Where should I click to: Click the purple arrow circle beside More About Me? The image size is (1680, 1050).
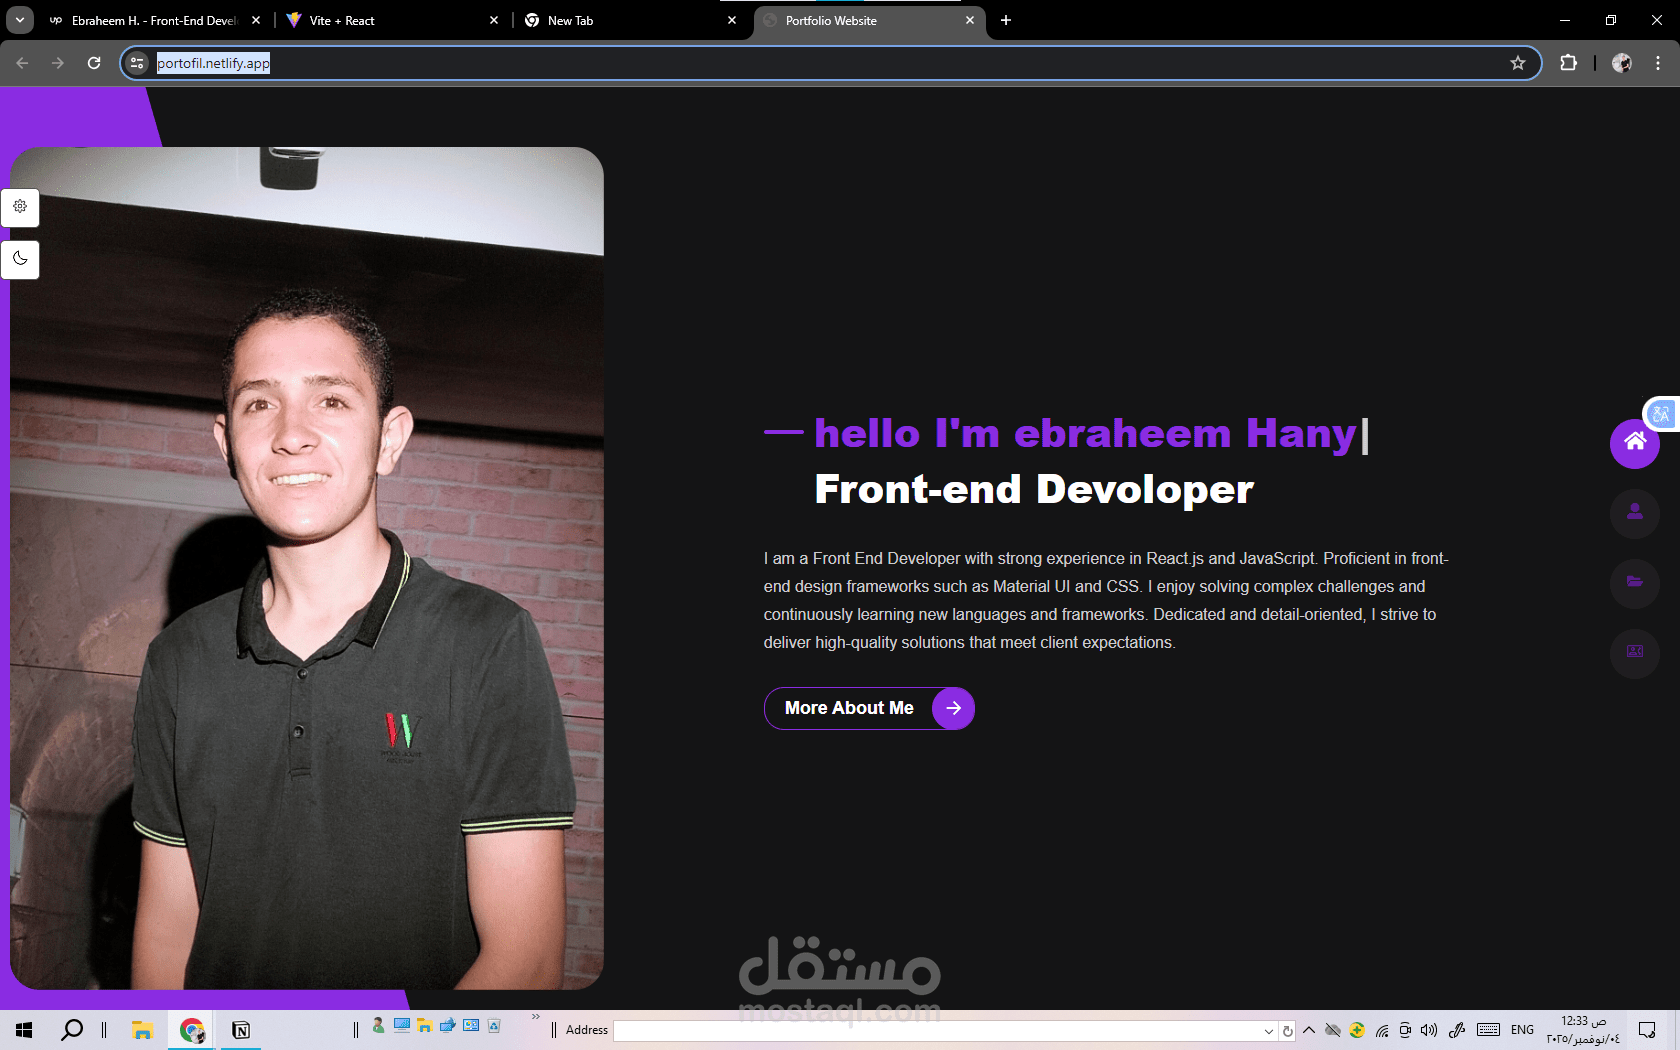tap(953, 708)
